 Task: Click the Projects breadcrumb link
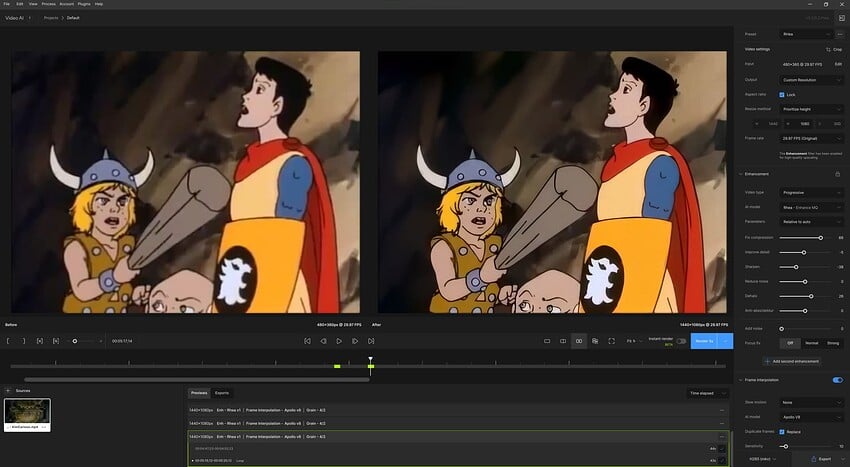coord(51,18)
